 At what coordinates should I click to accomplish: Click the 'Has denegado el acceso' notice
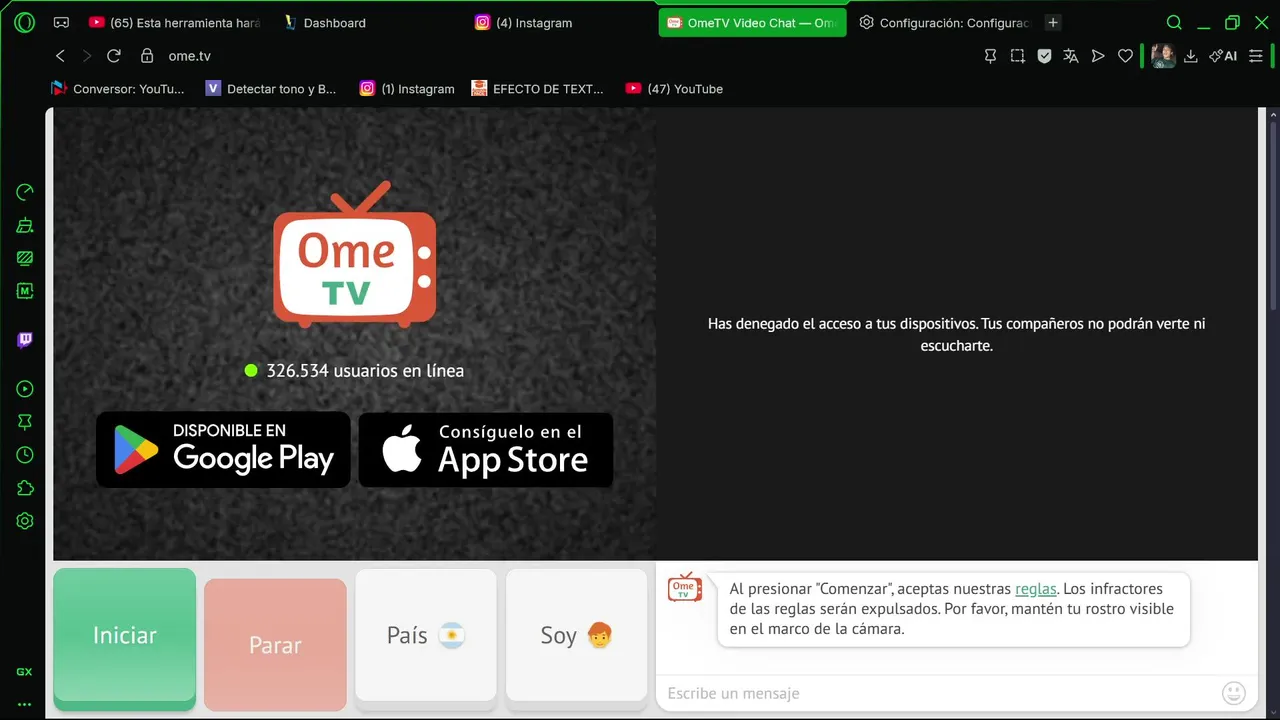(957, 335)
